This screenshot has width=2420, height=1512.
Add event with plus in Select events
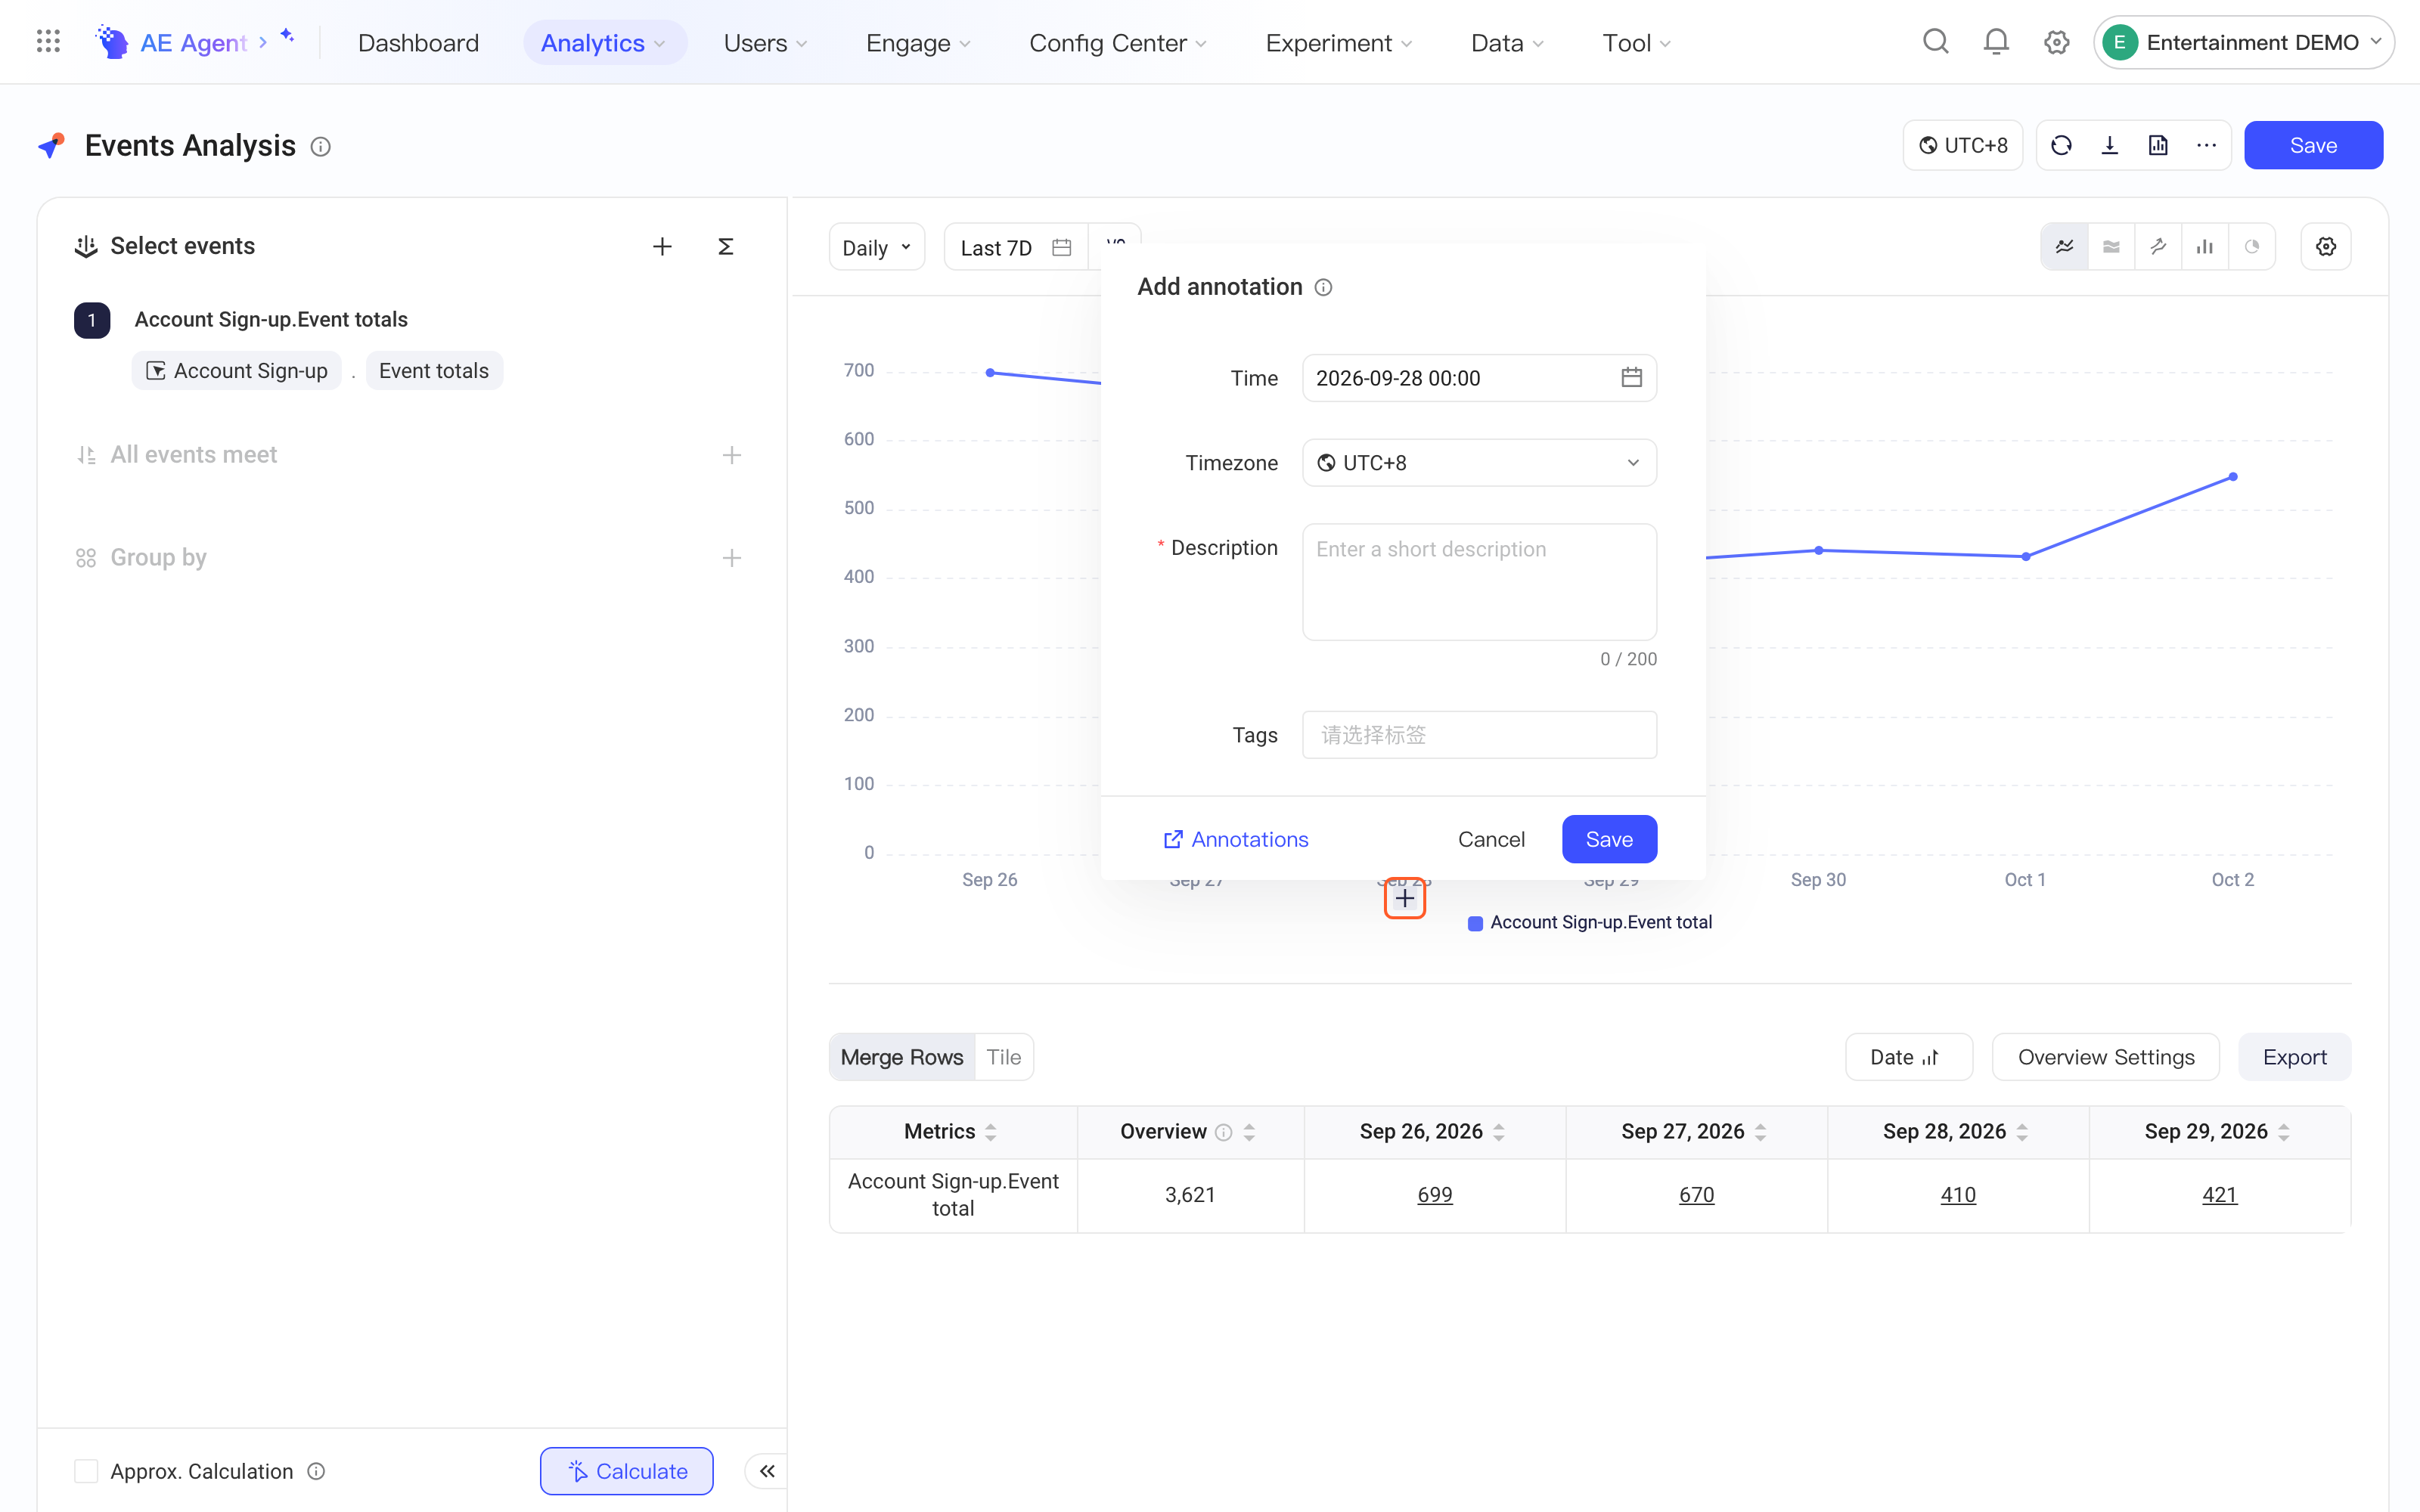click(662, 246)
